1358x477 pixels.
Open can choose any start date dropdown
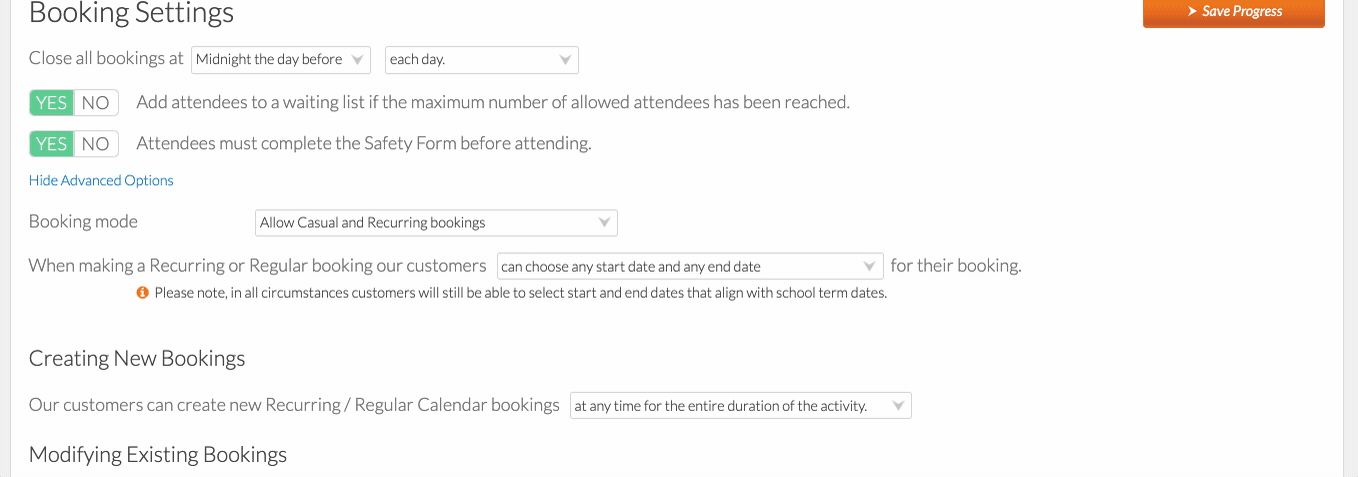pos(690,267)
